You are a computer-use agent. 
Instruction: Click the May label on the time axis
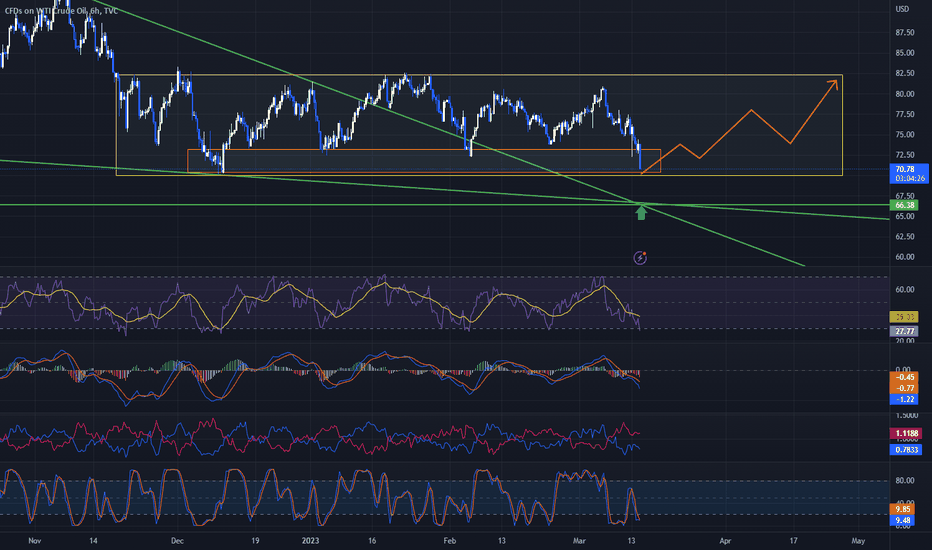coord(858,541)
